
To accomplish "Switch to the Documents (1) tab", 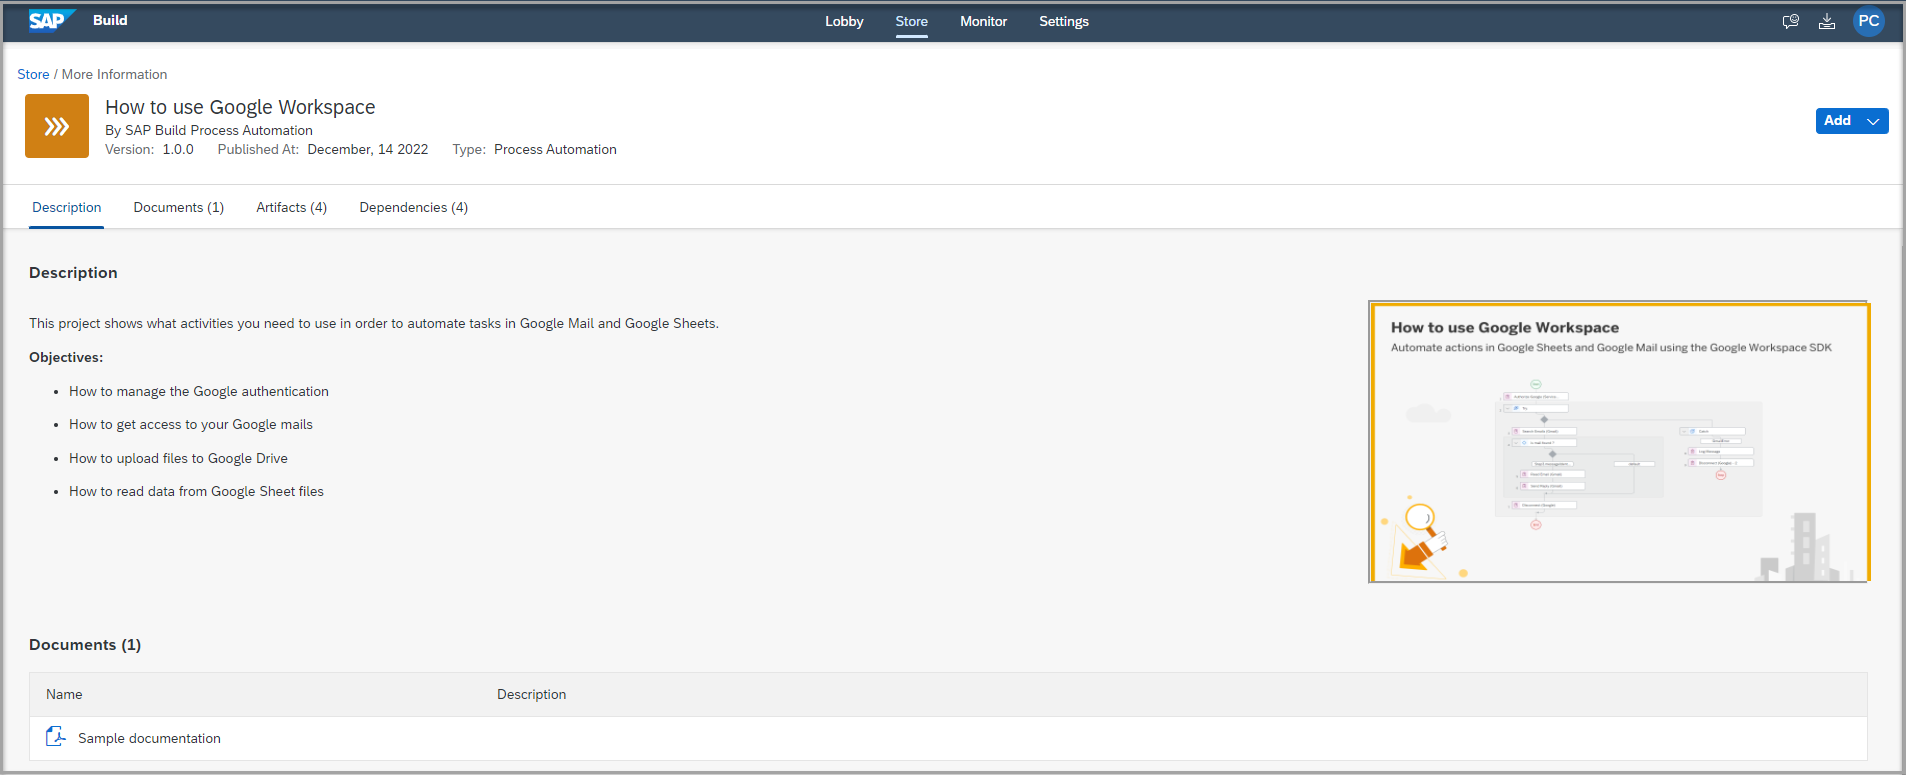I will pyautogui.click(x=179, y=207).
